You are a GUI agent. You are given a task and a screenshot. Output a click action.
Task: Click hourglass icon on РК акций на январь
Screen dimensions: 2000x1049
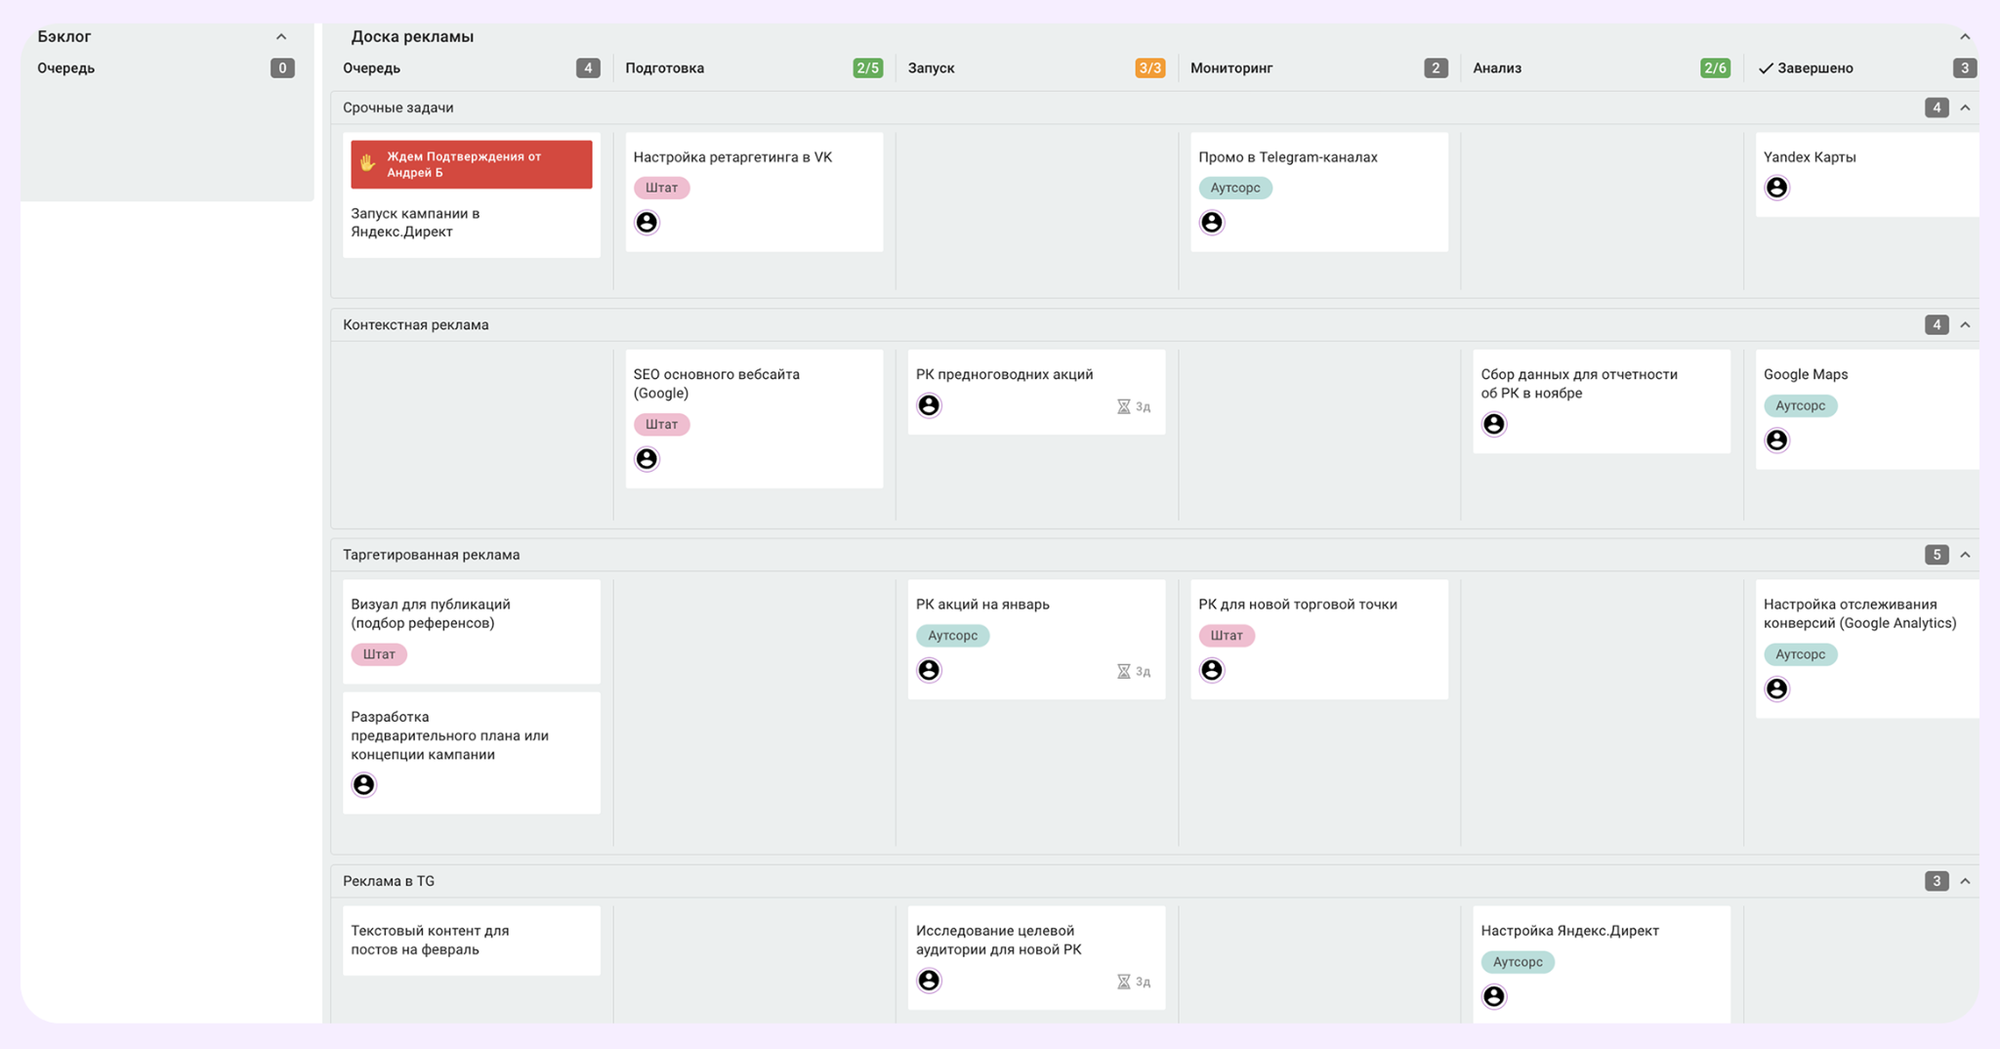pos(1123,671)
